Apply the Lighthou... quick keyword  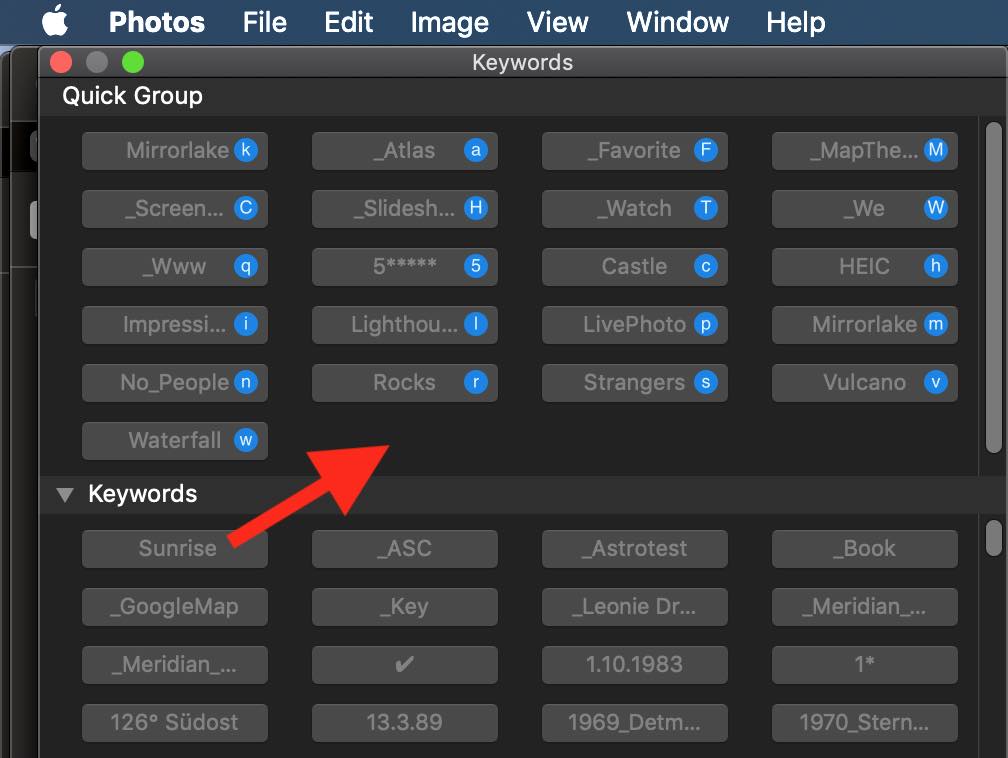point(405,325)
